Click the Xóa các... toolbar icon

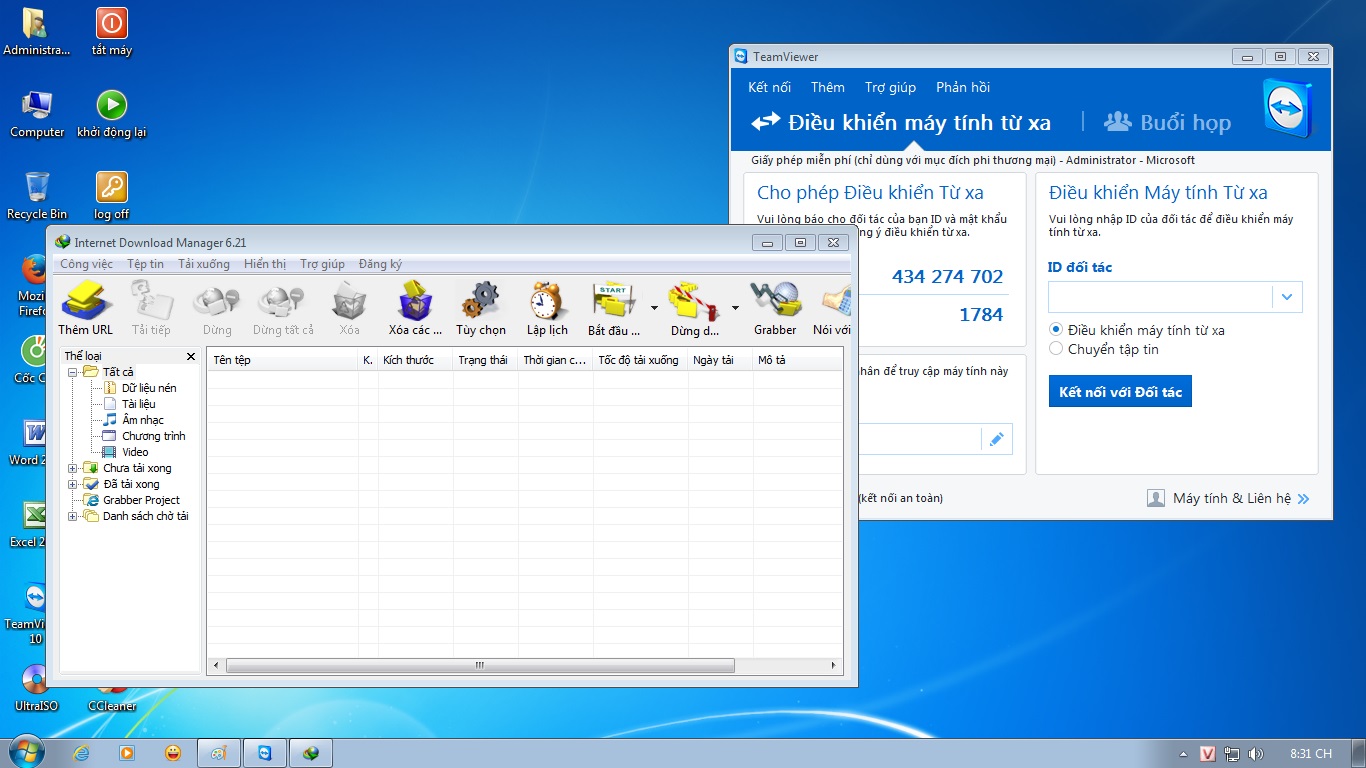point(415,308)
